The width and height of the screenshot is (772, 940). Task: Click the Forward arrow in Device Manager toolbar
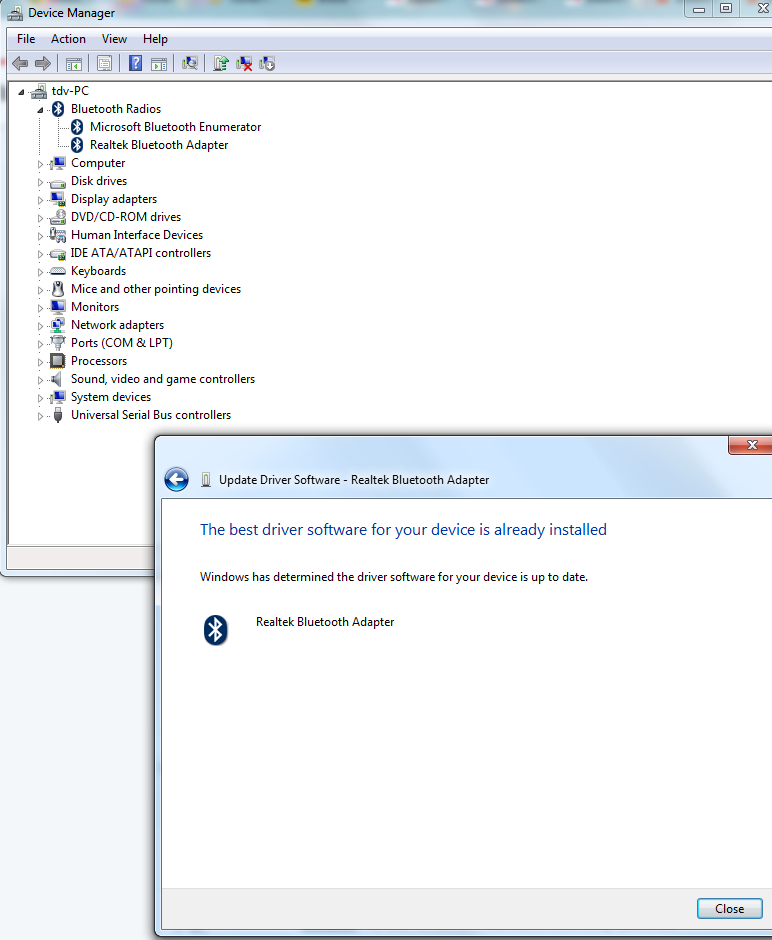tap(43, 64)
